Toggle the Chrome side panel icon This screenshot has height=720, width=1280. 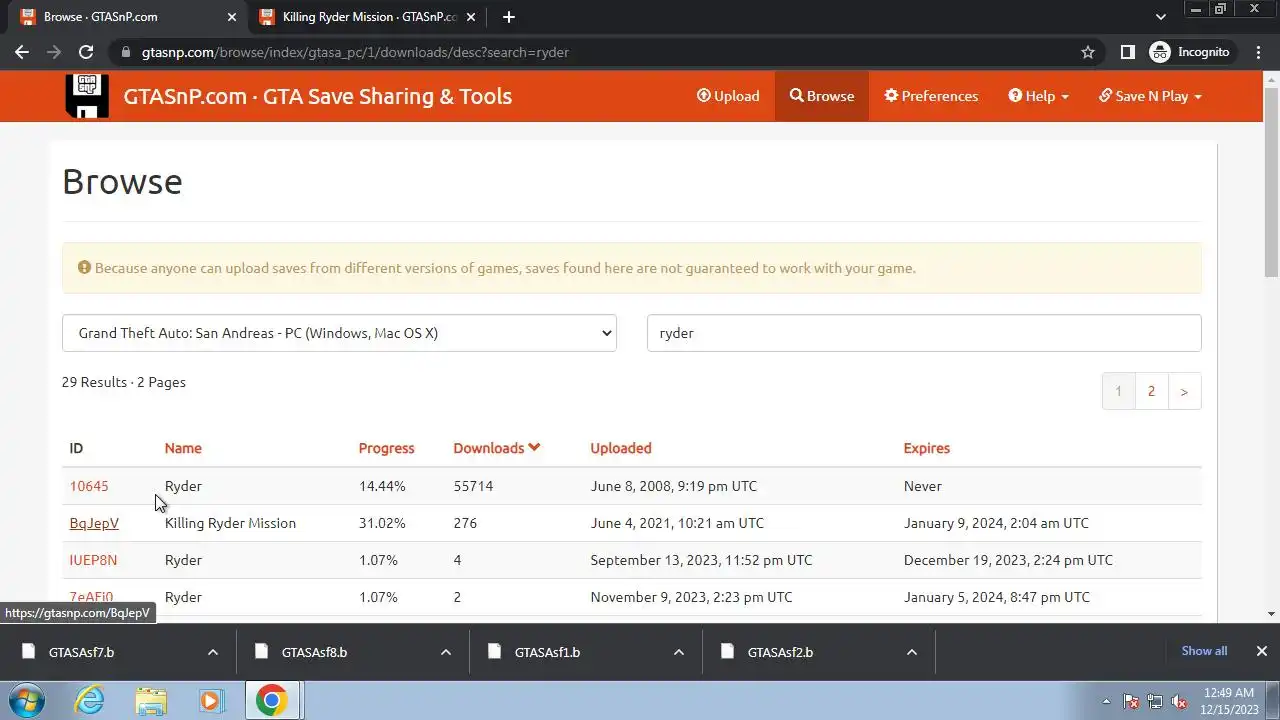point(1127,52)
